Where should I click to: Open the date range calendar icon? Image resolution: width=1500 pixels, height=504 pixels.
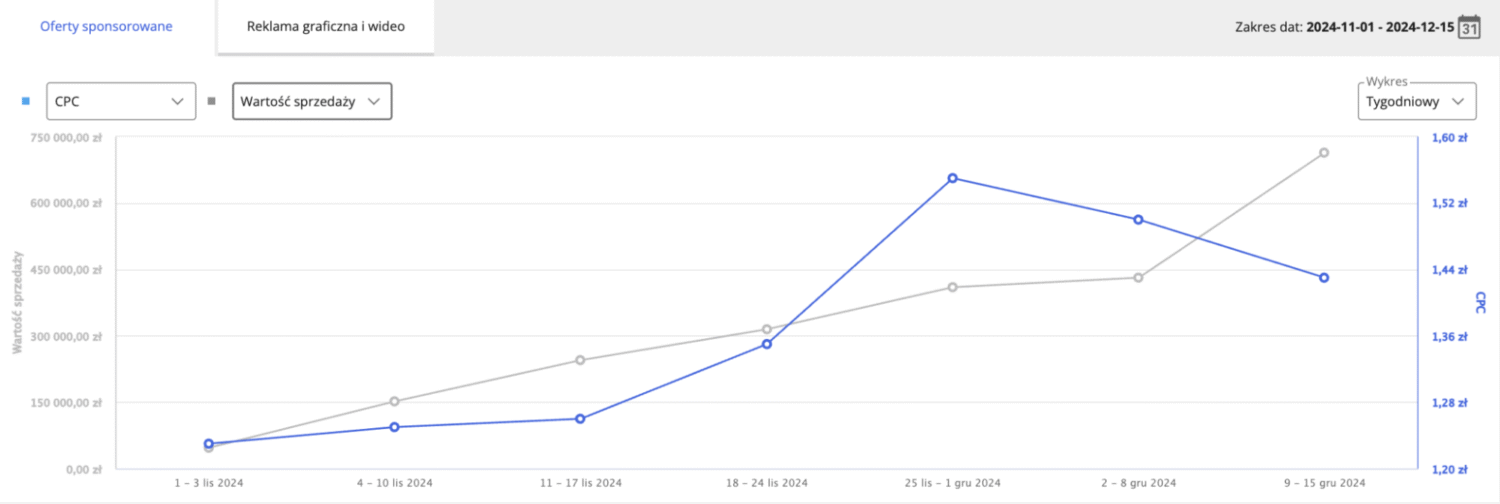coord(1468,26)
